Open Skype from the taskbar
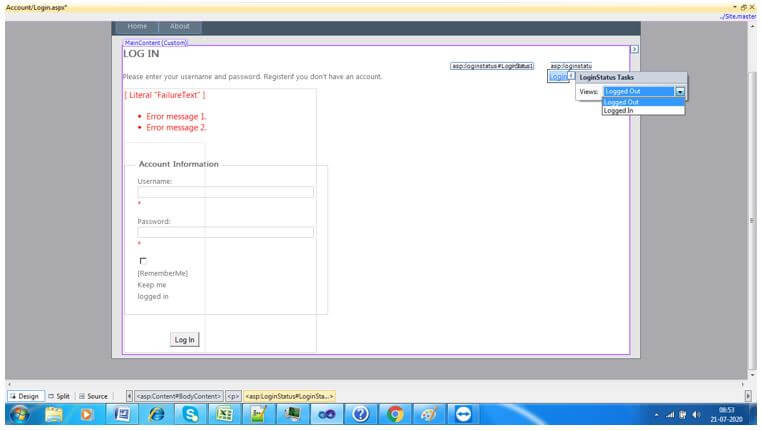762x431 pixels. click(190, 414)
